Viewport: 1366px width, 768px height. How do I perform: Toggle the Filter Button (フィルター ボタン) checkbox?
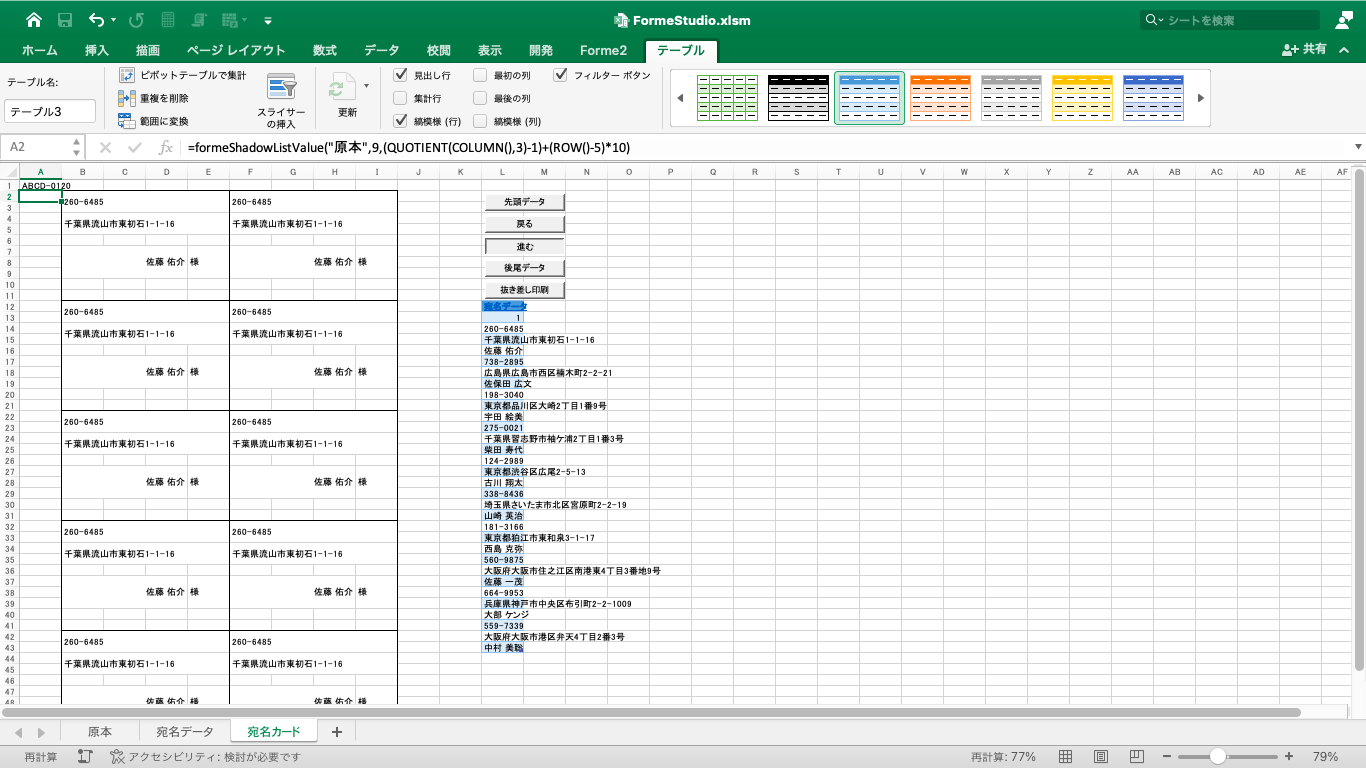560,75
